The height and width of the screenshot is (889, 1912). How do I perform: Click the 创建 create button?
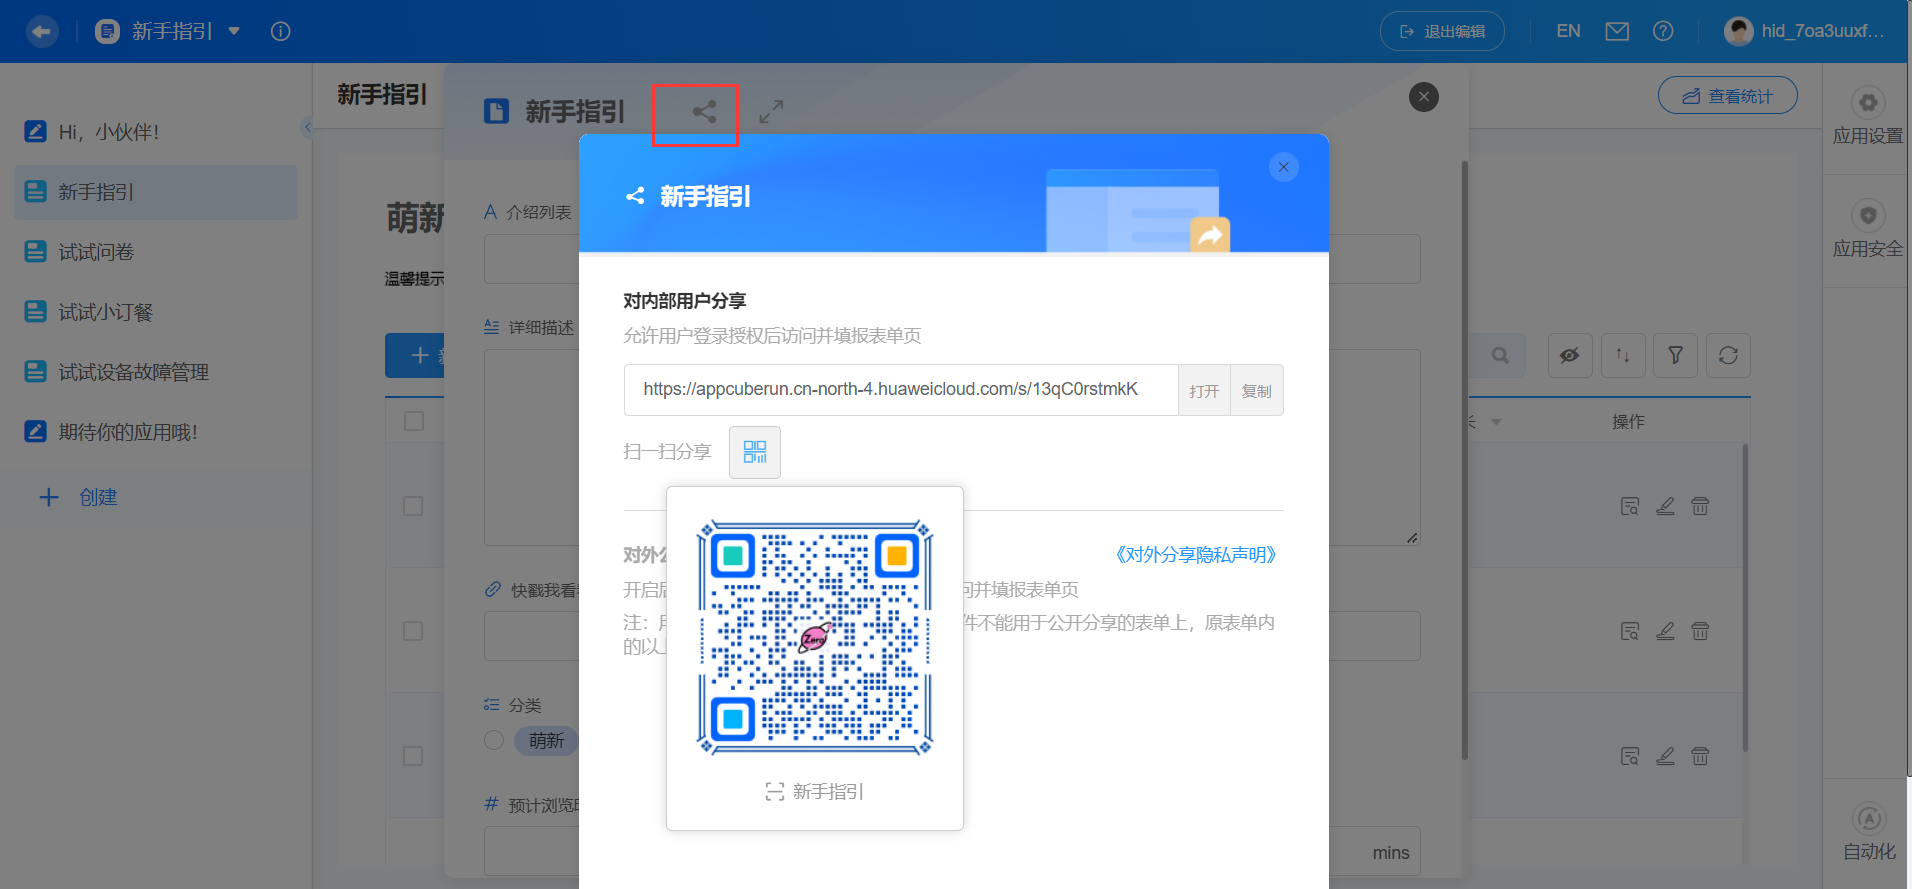pyautogui.click(x=79, y=497)
